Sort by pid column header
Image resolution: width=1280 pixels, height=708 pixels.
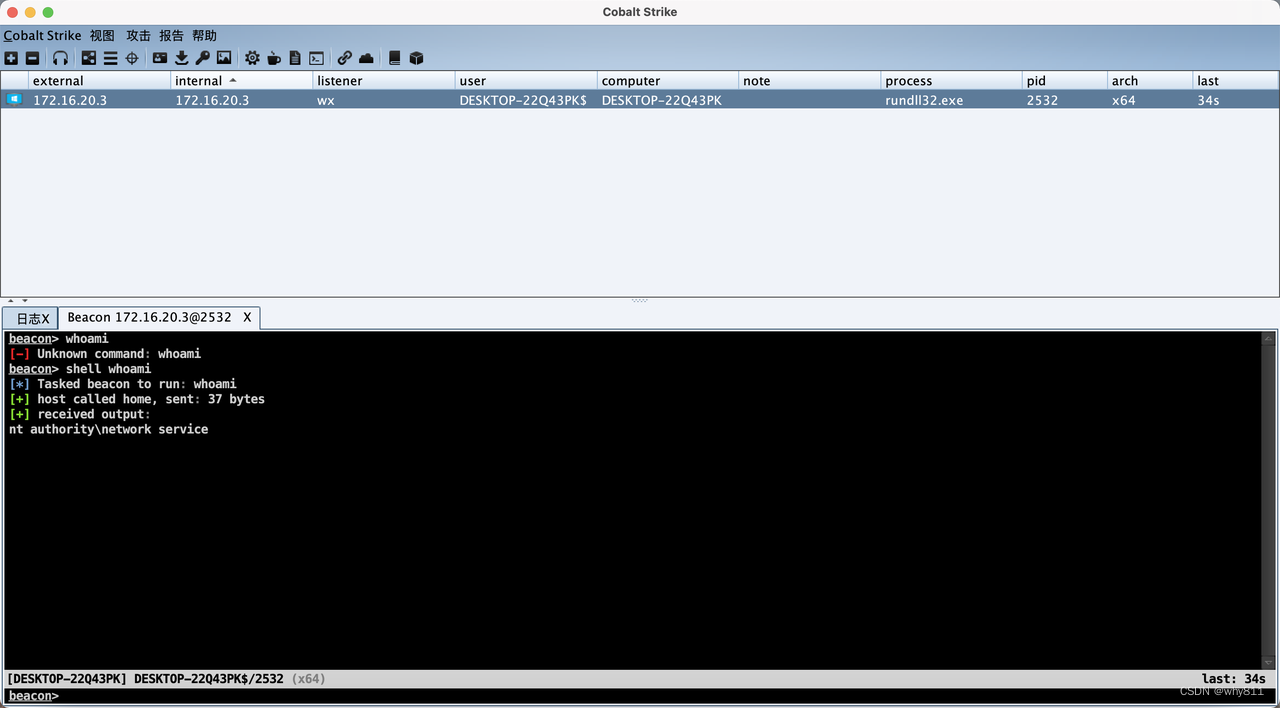pyautogui.click(x=1065, y=80)
